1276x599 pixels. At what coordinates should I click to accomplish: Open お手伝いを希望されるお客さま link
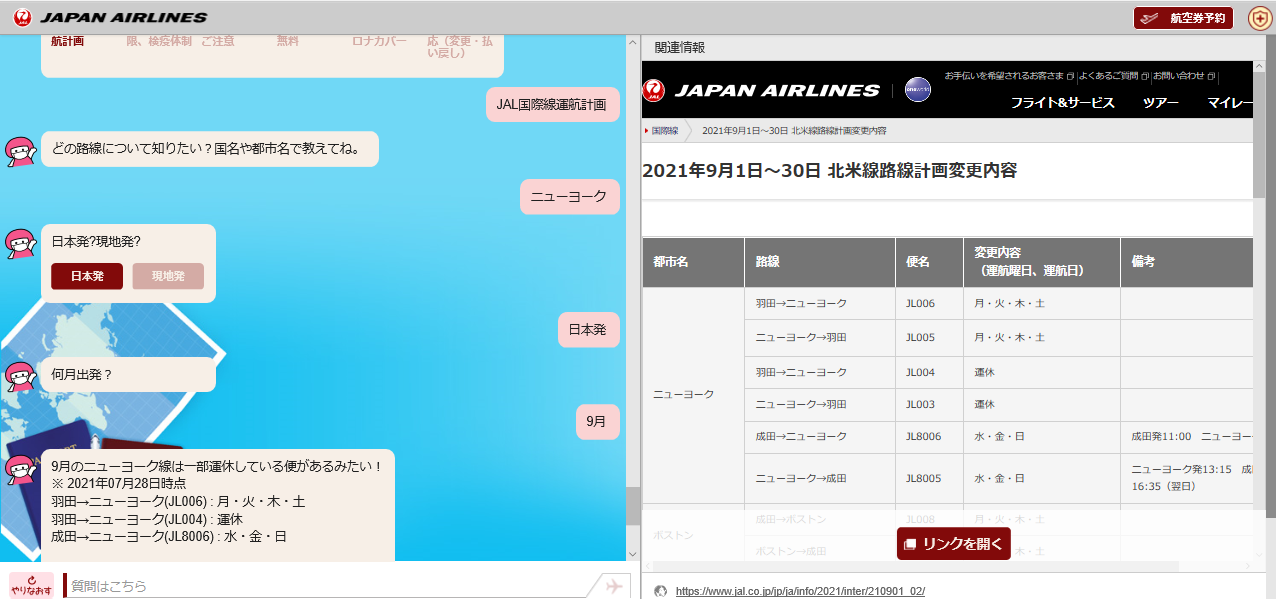pos(1009,76)
